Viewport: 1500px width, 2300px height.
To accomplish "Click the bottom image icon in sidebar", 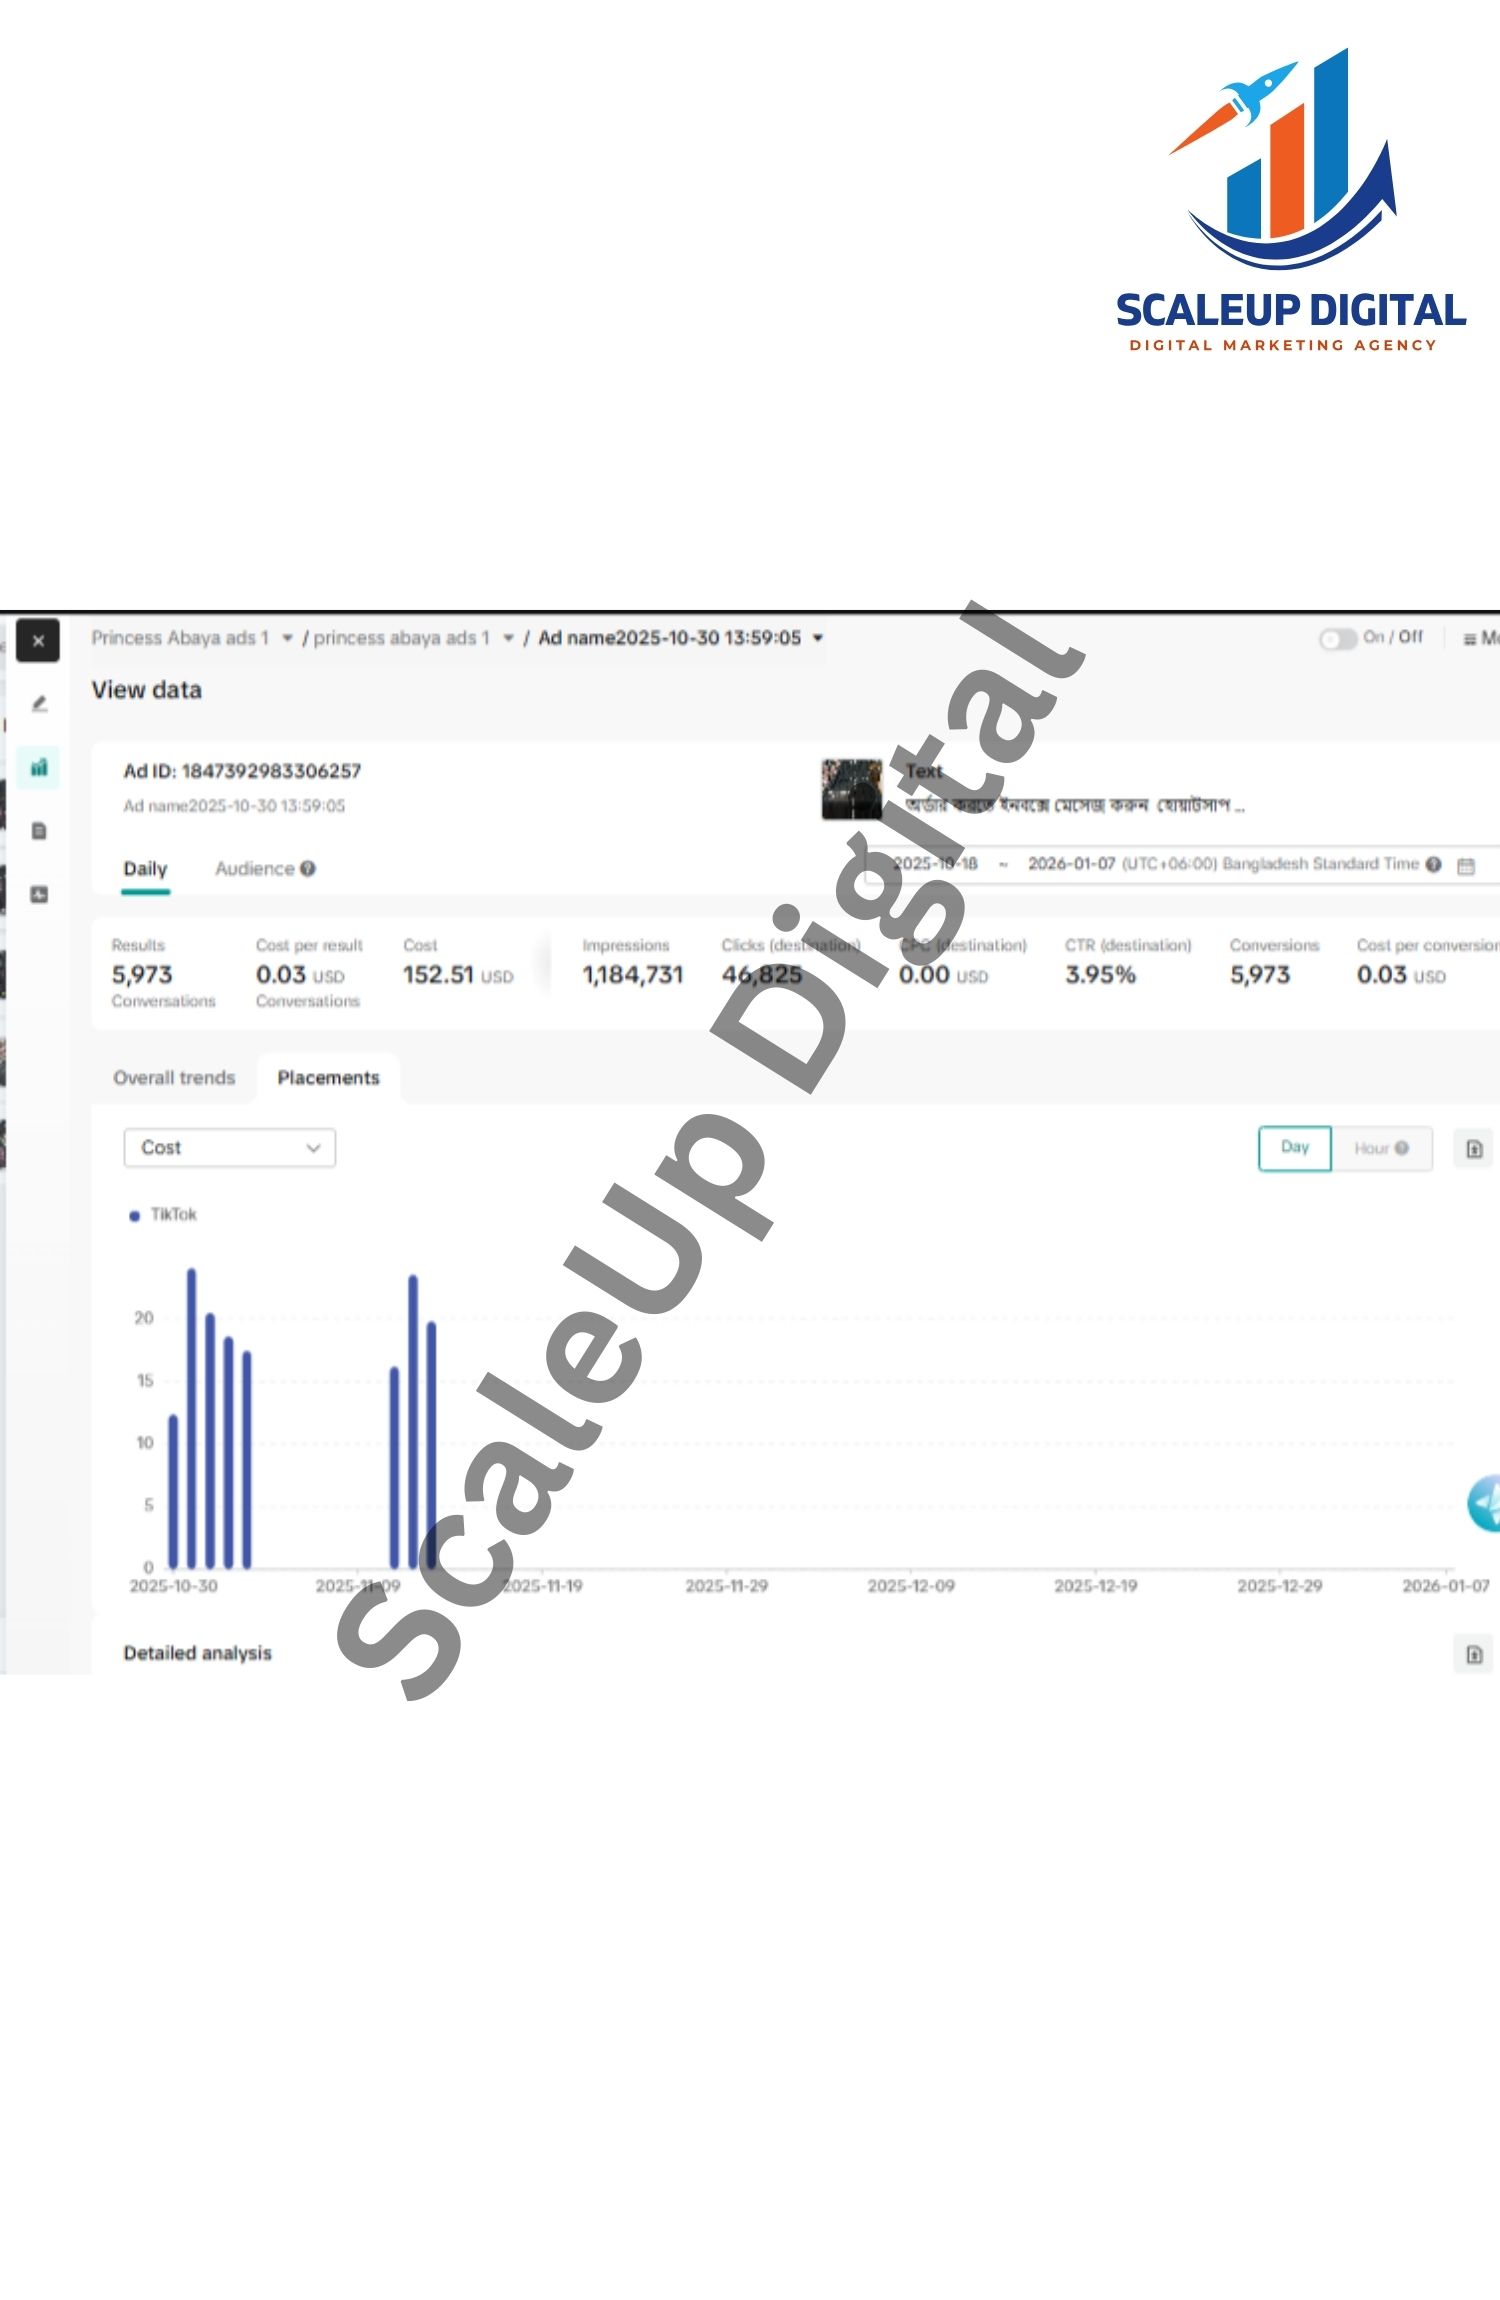I will tap(39, 894).
